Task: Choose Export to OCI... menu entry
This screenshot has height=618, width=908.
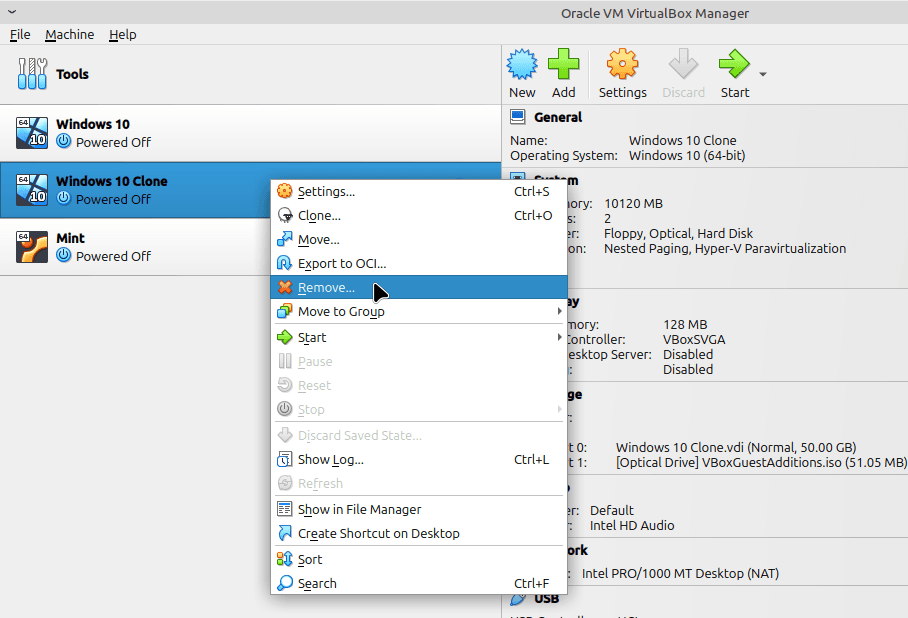Action: pyautogui.click(x=419, y=264)
